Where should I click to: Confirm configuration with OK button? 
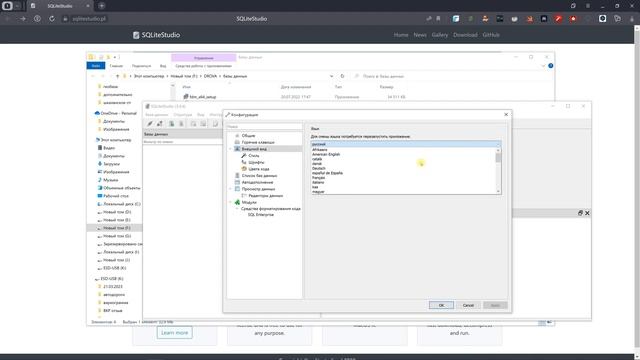point(441,305)
